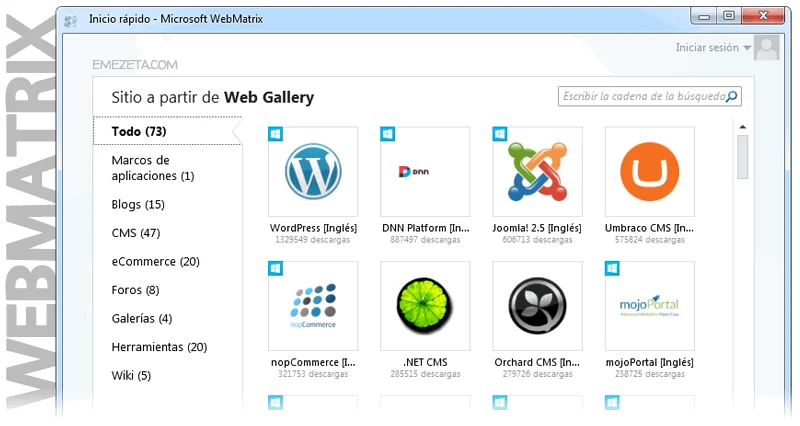
Task: Click the Iniciar sesión link
Action: (x=707, y=47)
